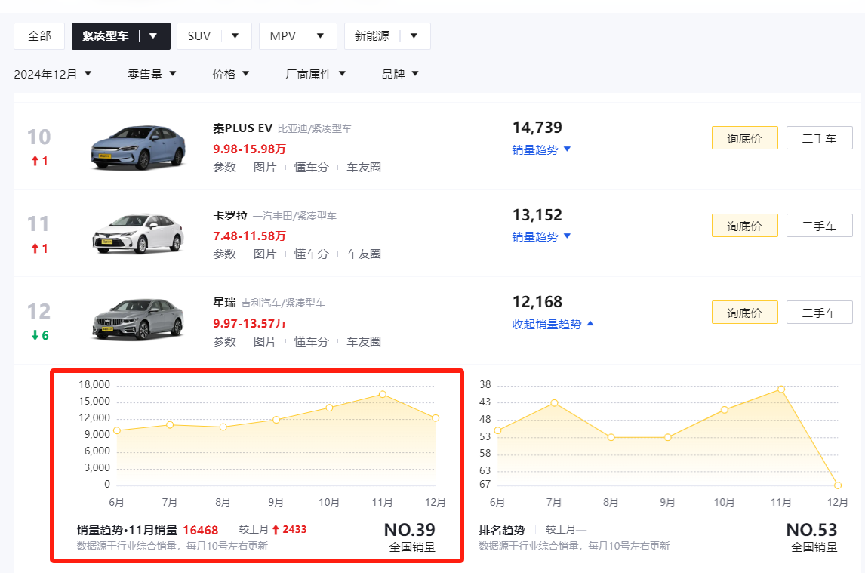
Task: Click the 16468 November sales value
Action: [200, 530]
